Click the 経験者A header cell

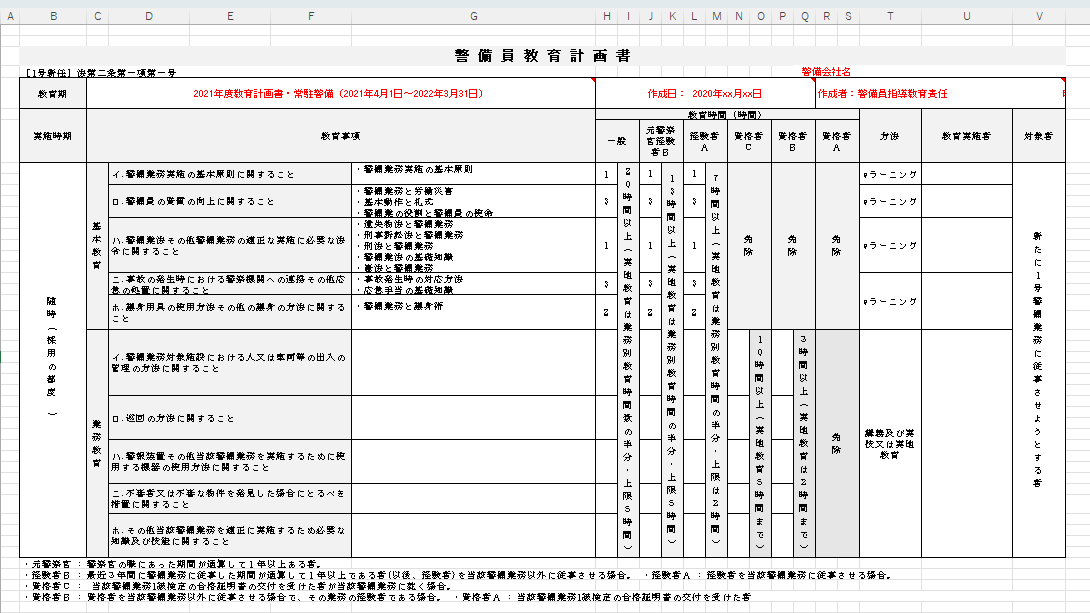click(705, 141)
